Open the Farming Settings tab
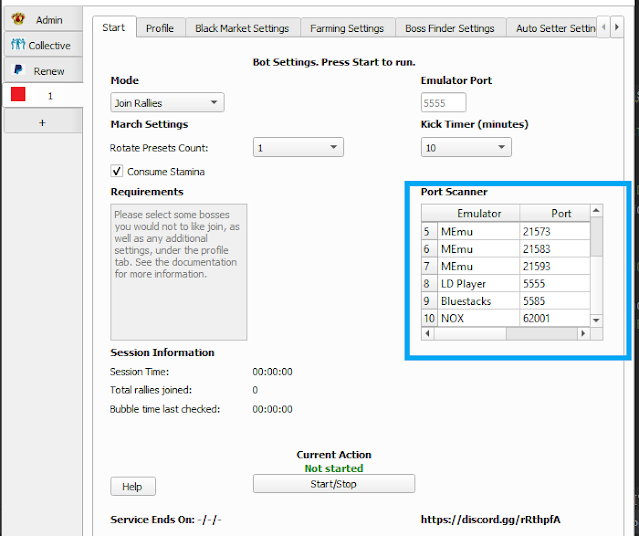This screenshot has width=639, height=536. point(347,28)
